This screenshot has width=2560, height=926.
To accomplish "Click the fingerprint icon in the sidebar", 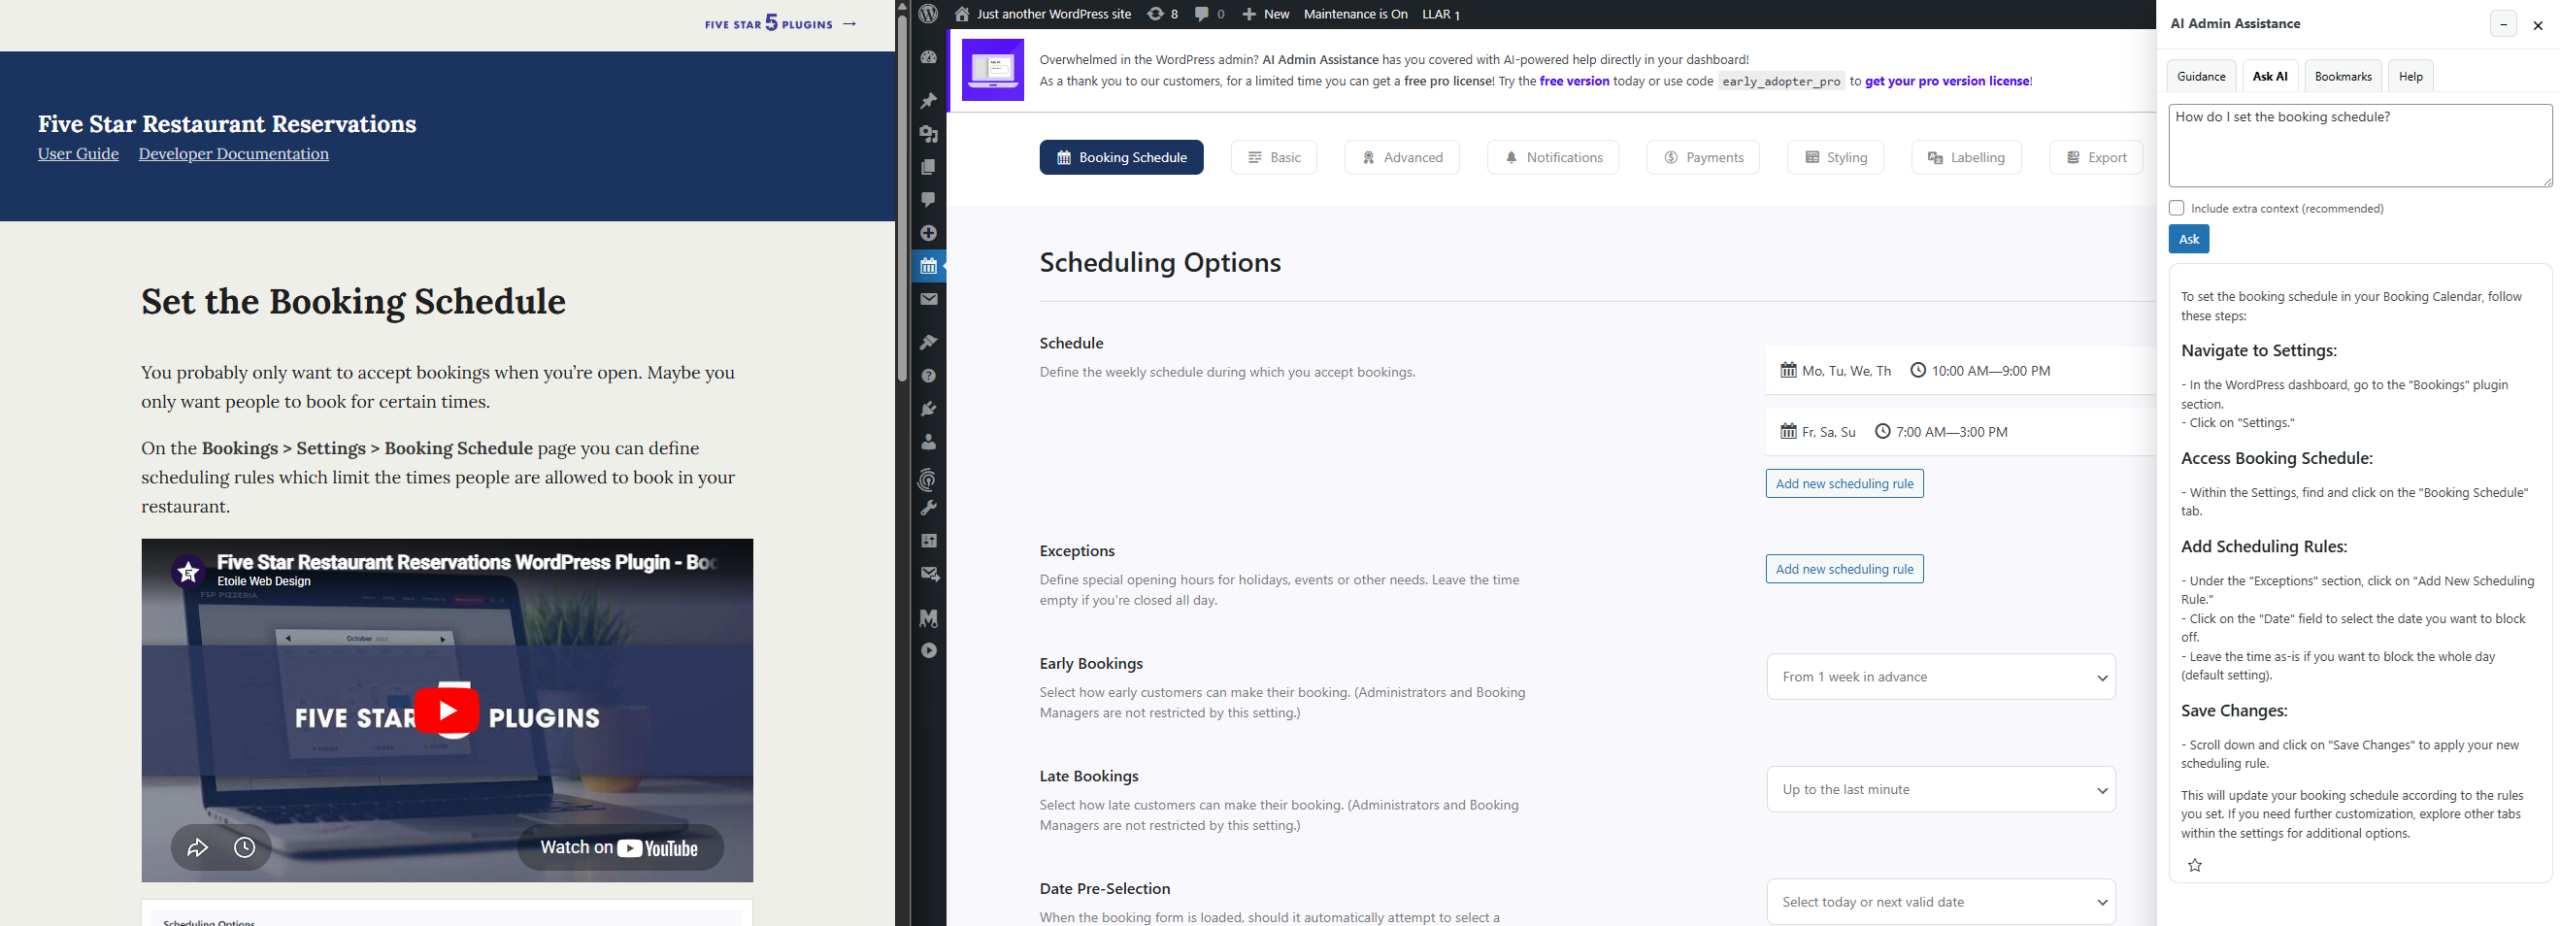I will coord(928,480).
